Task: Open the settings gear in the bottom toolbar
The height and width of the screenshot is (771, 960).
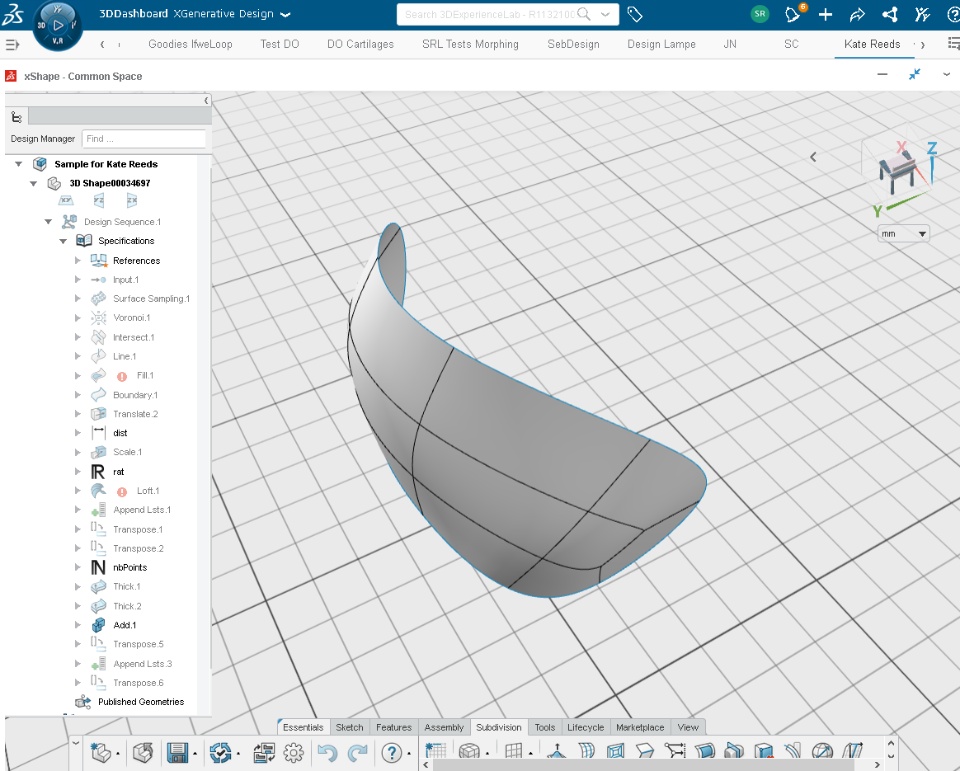Action: point(293,753)
